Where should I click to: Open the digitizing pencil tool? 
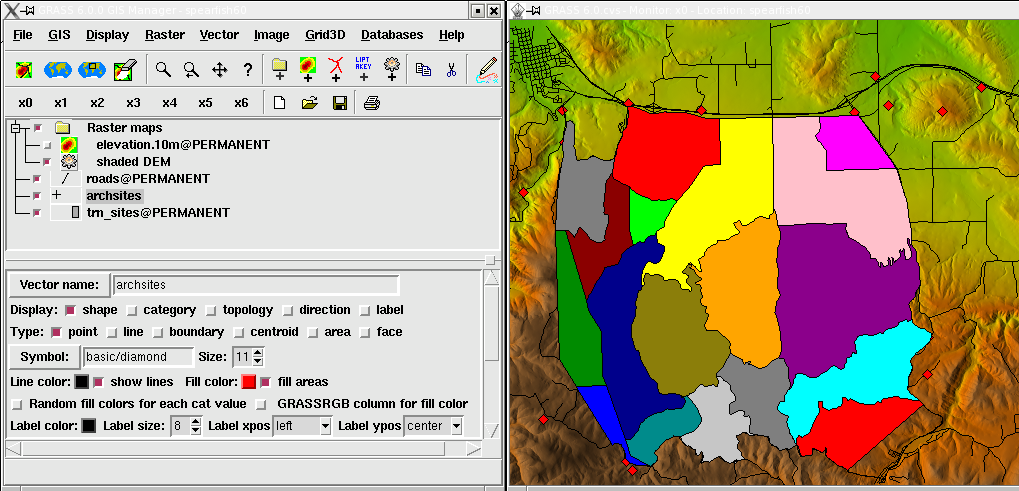487,69
